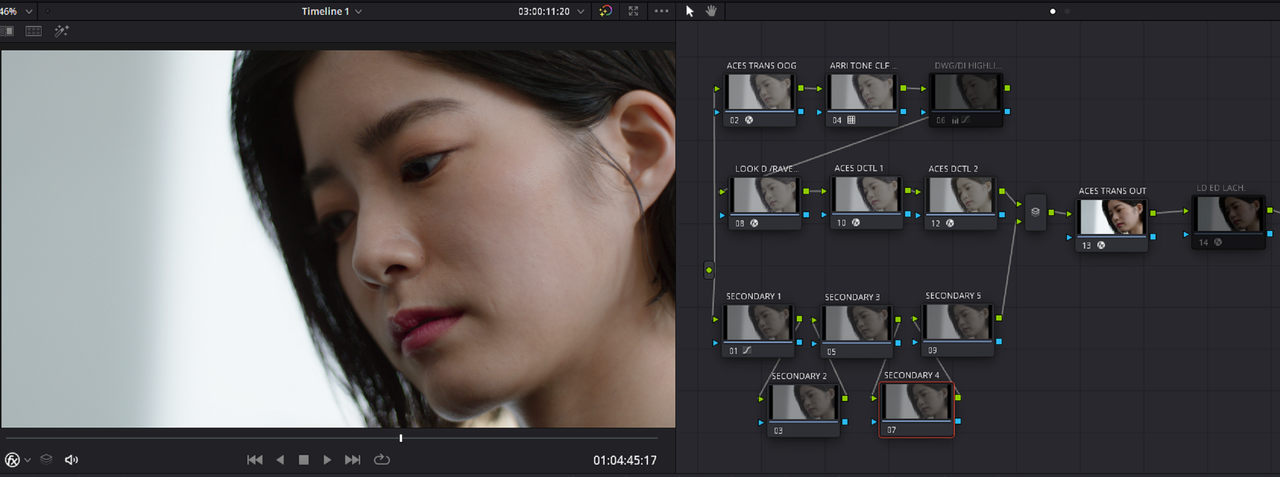Select the hand pan tool in node editor
Image resolution: width=1280 pixels, height=477 pixels.
712,11
